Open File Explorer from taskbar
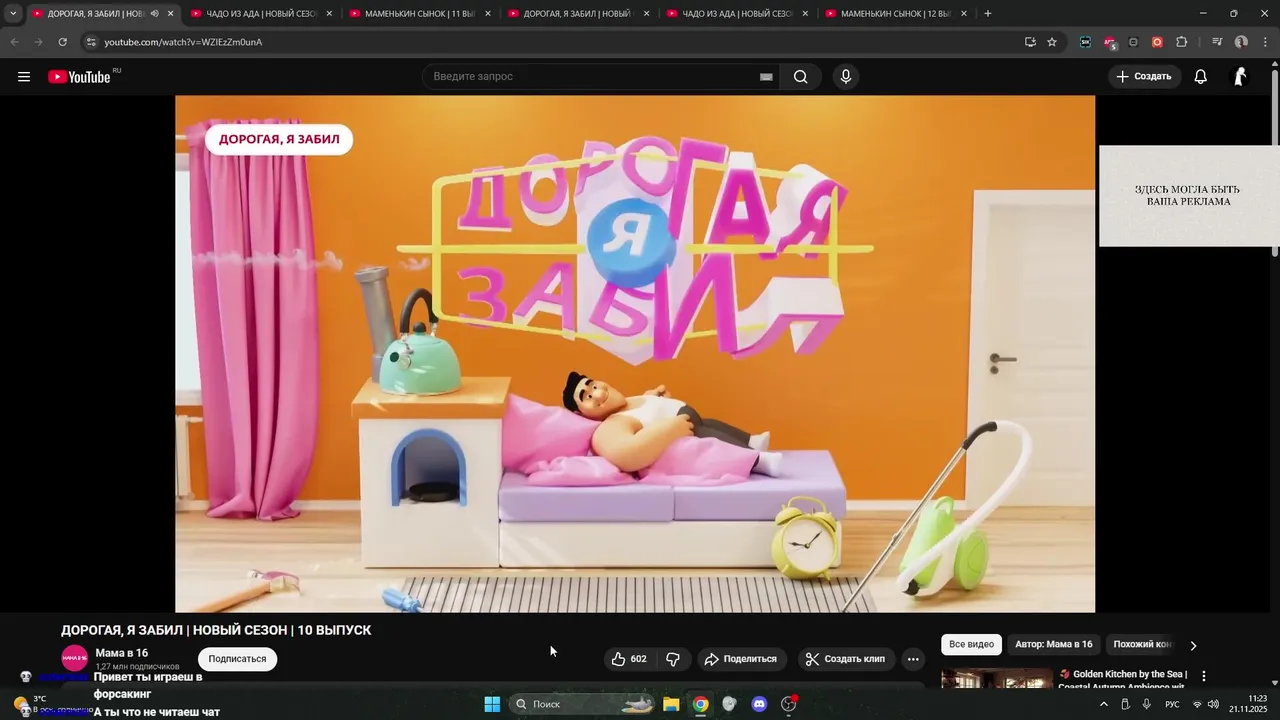Screen dimensions: 1280x720 click(671, 704)
